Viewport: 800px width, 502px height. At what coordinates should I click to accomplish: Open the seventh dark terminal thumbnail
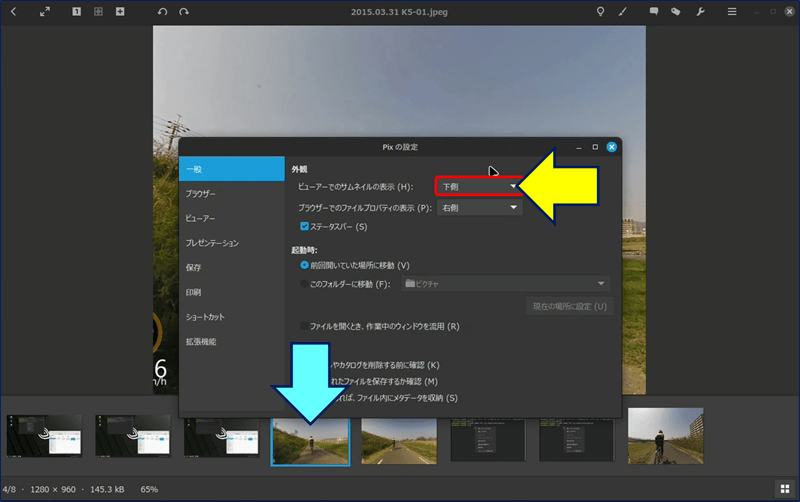click(577, 440)
